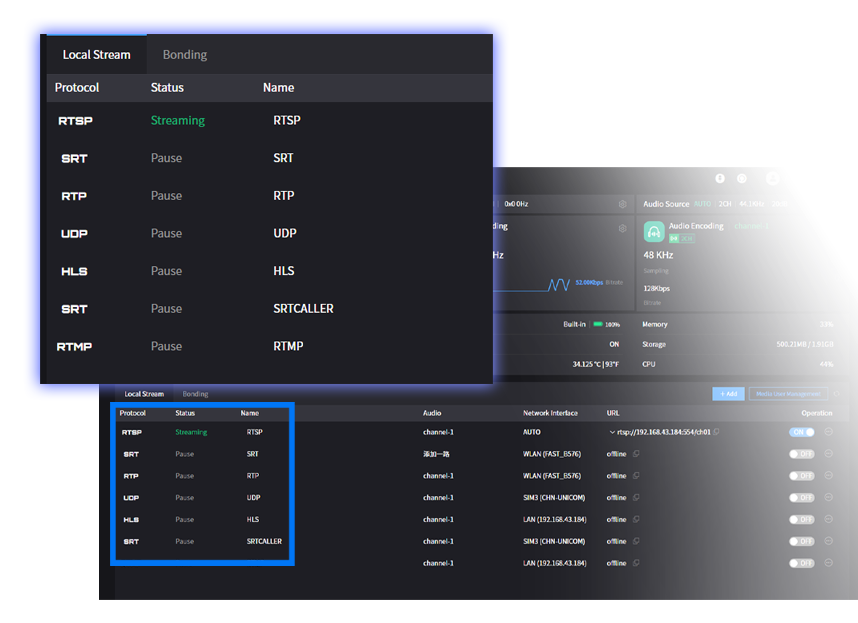Viewport: 858px width, 623px height.
Task: Enable the HLS stream toggle on LAN row
Action: pyautogui.click(x=801, y=520)
